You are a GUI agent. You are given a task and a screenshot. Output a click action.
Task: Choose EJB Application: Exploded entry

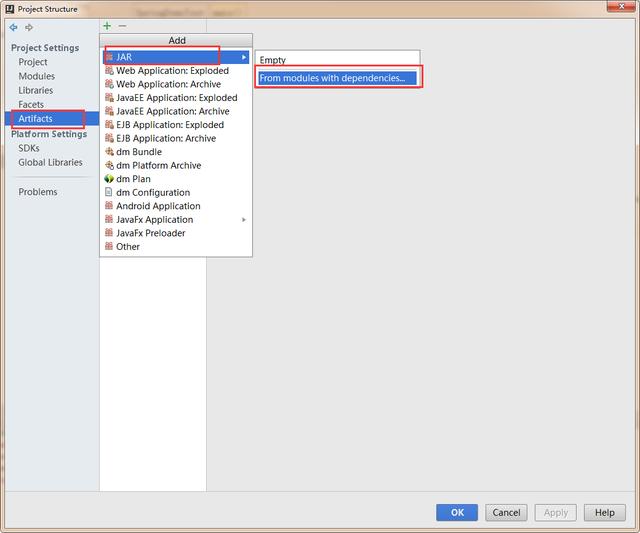tap(176, 124)
